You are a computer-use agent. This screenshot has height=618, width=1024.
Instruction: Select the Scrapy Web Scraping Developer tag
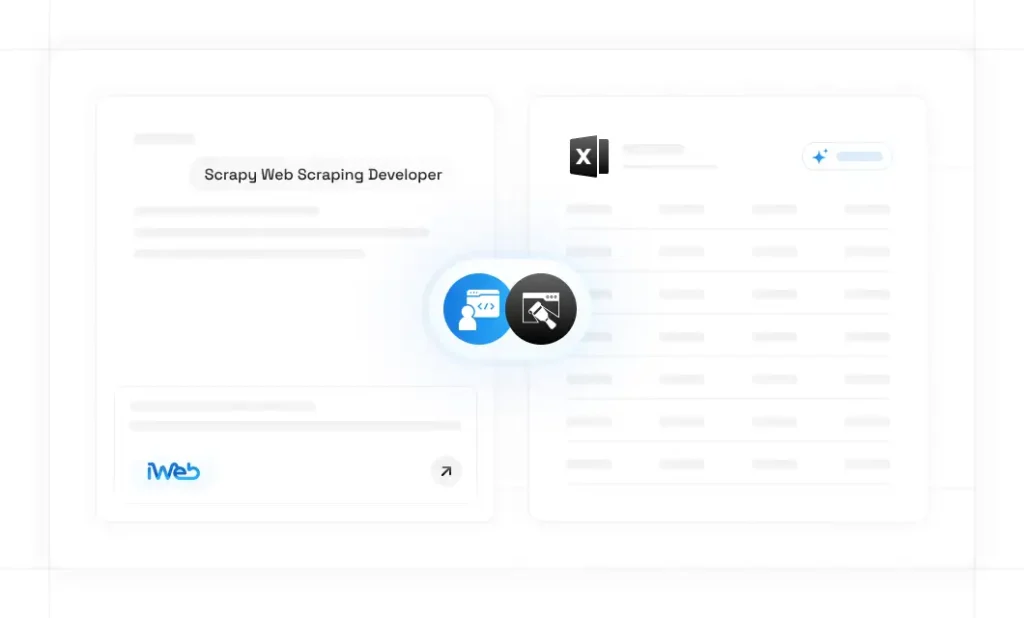323,175
